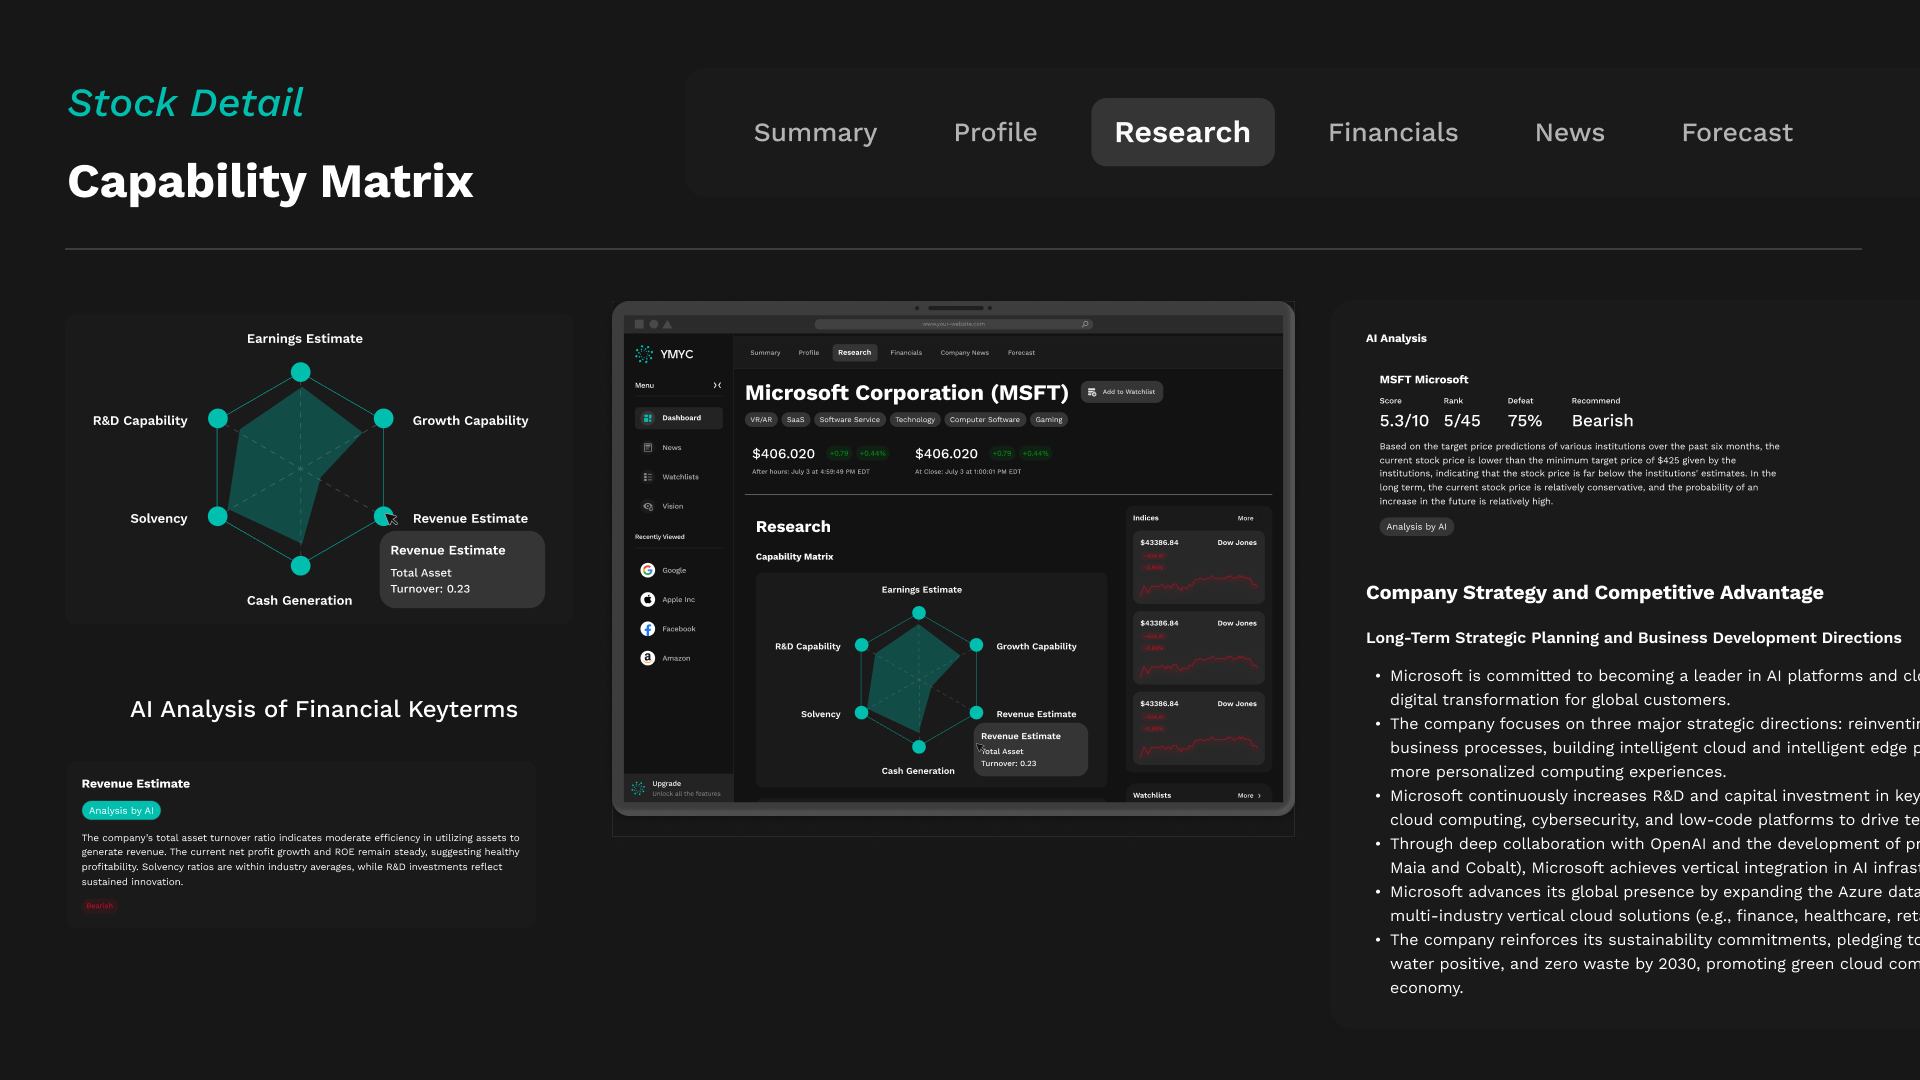Collapse the sidebar Menu panel
Image resolution: width=1920 pixels, height=1080 pixels.
[x=717, y=385]
